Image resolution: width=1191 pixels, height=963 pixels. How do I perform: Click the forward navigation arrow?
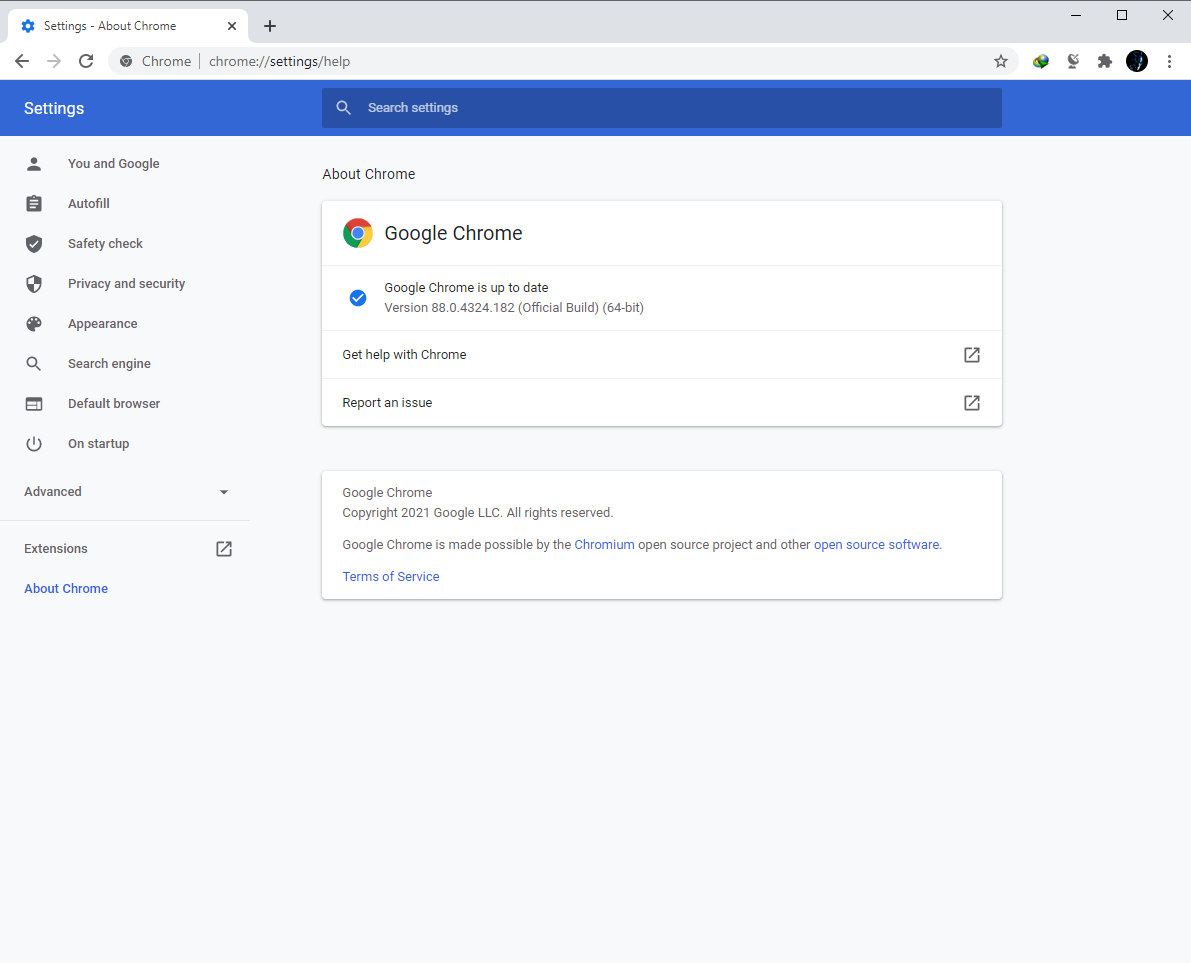click(54, 62)
